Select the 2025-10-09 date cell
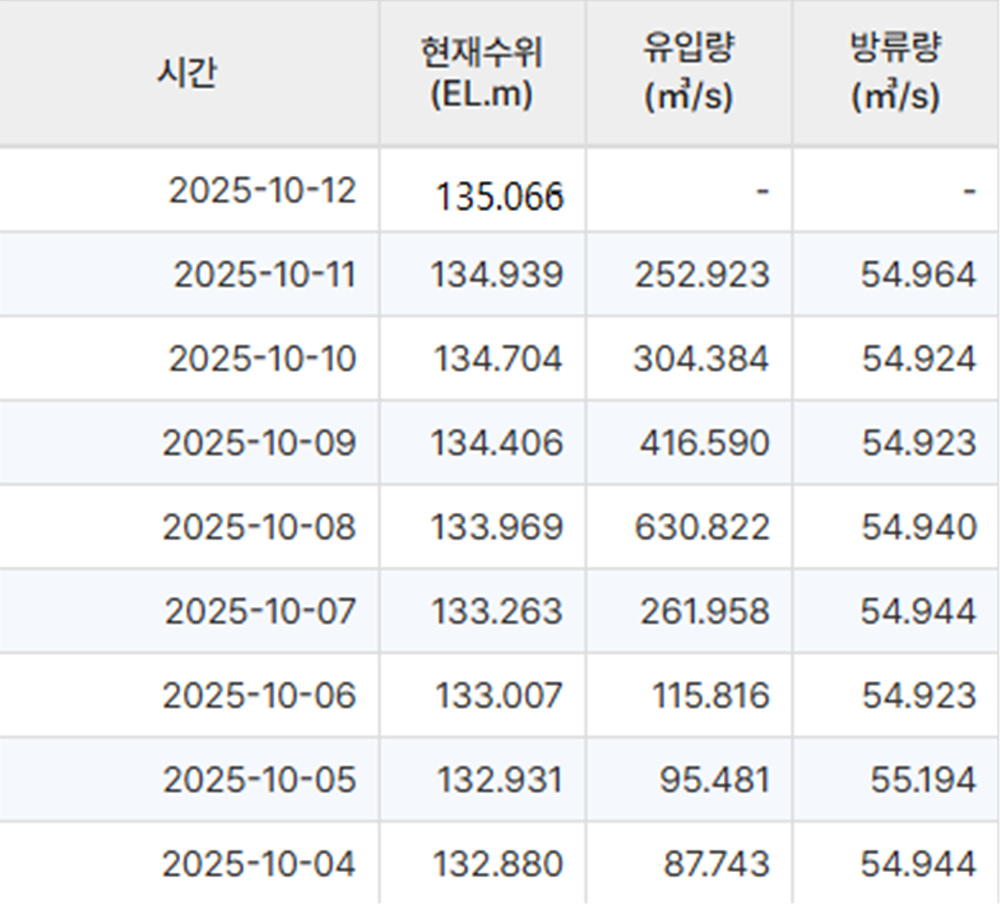 [259, 442]
